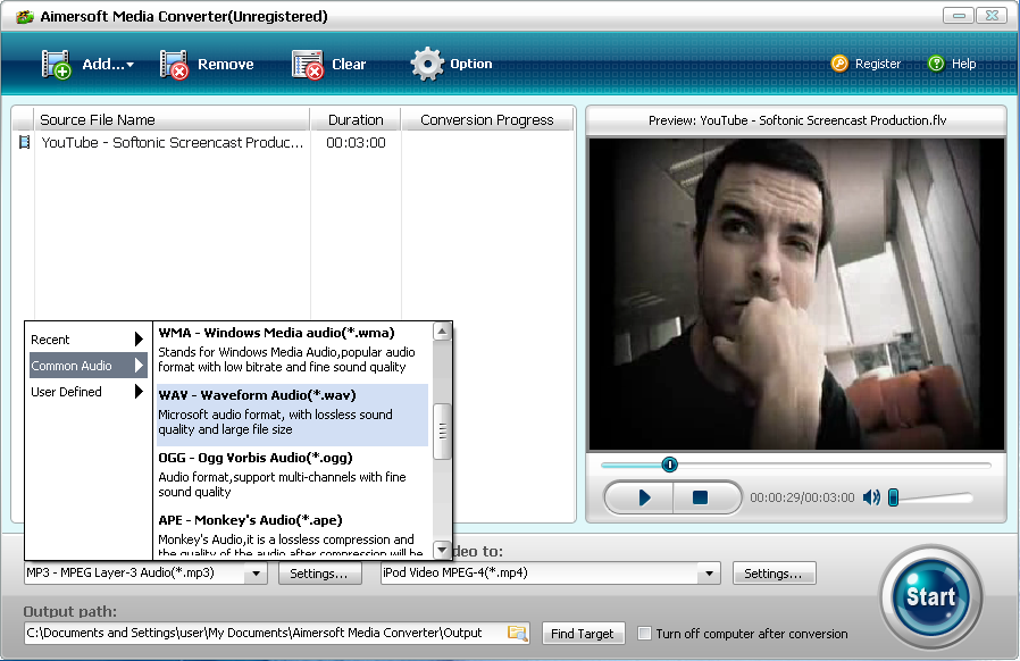Screen dimensions: 1020x661
Task: Click the 00:03:00 duration cell
Action: tap(356, 142)
